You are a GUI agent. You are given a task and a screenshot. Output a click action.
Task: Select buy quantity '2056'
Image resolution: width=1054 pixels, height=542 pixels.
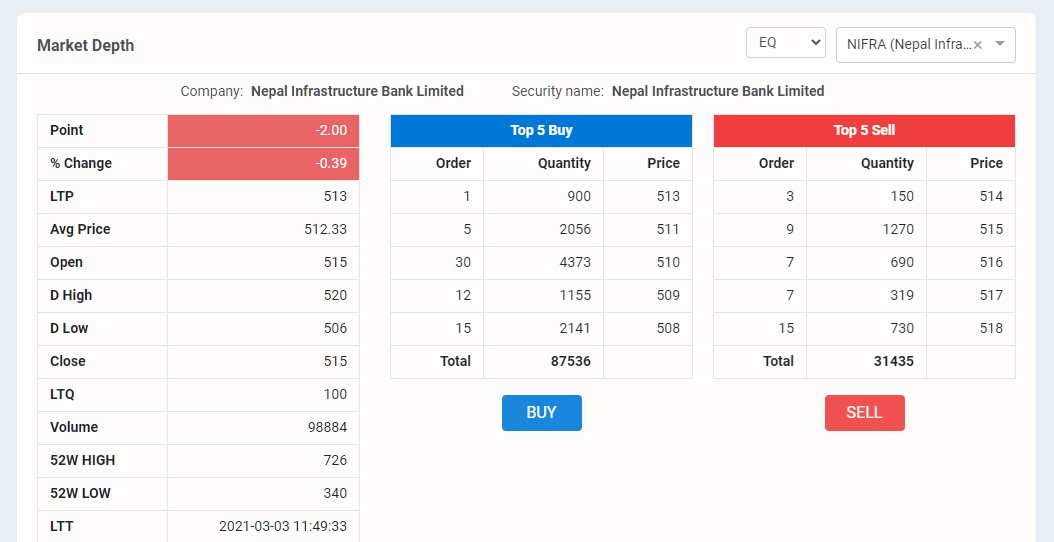point(575,229)
